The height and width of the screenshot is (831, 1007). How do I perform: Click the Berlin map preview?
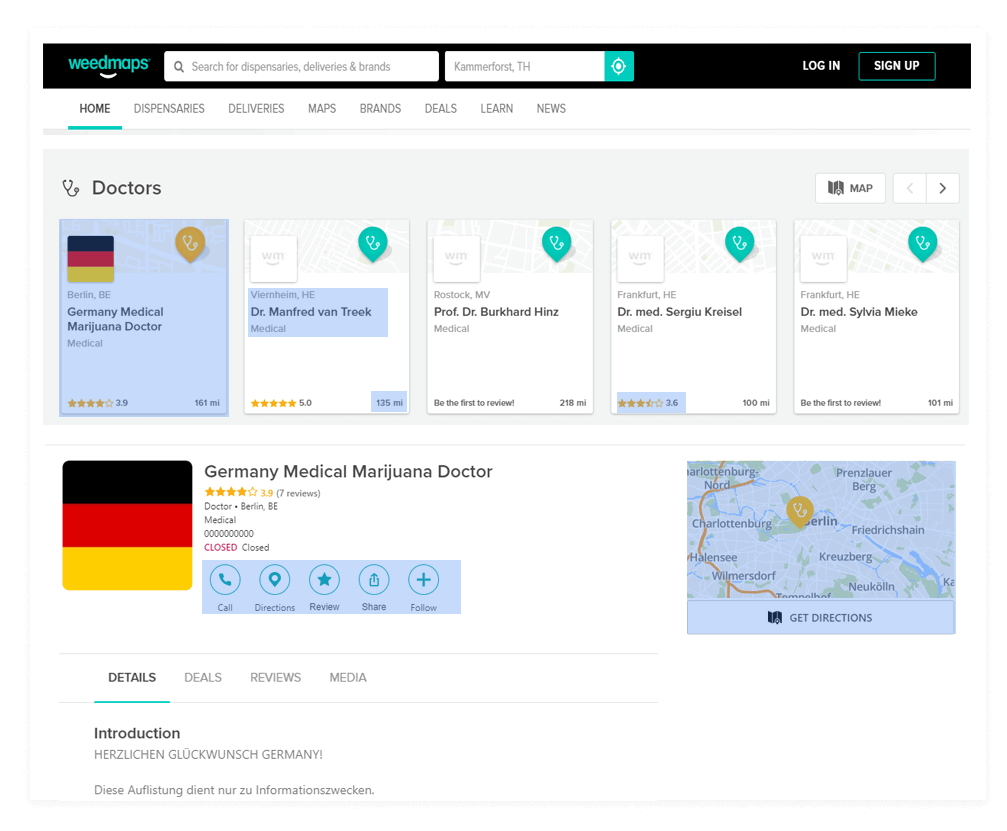pos(821,530)
